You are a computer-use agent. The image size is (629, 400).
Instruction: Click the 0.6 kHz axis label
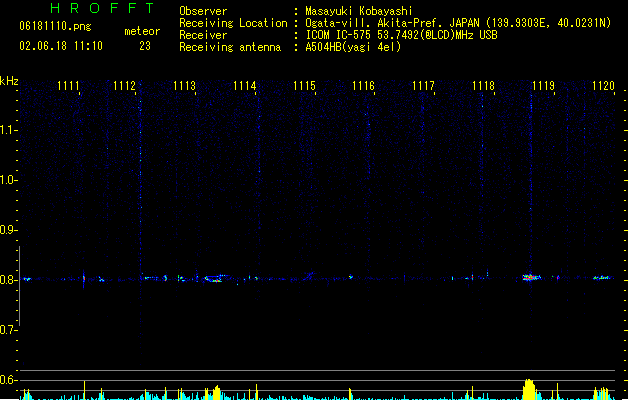(x=8, y=380)
